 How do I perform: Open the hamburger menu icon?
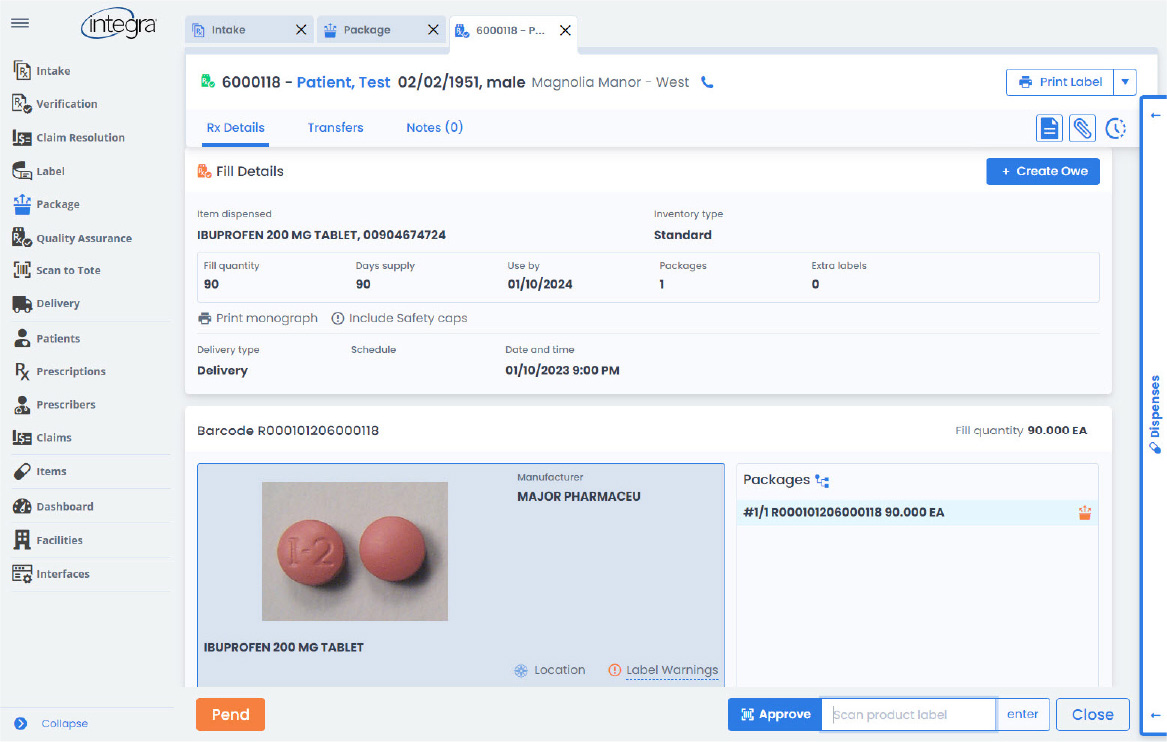(19, 24)
